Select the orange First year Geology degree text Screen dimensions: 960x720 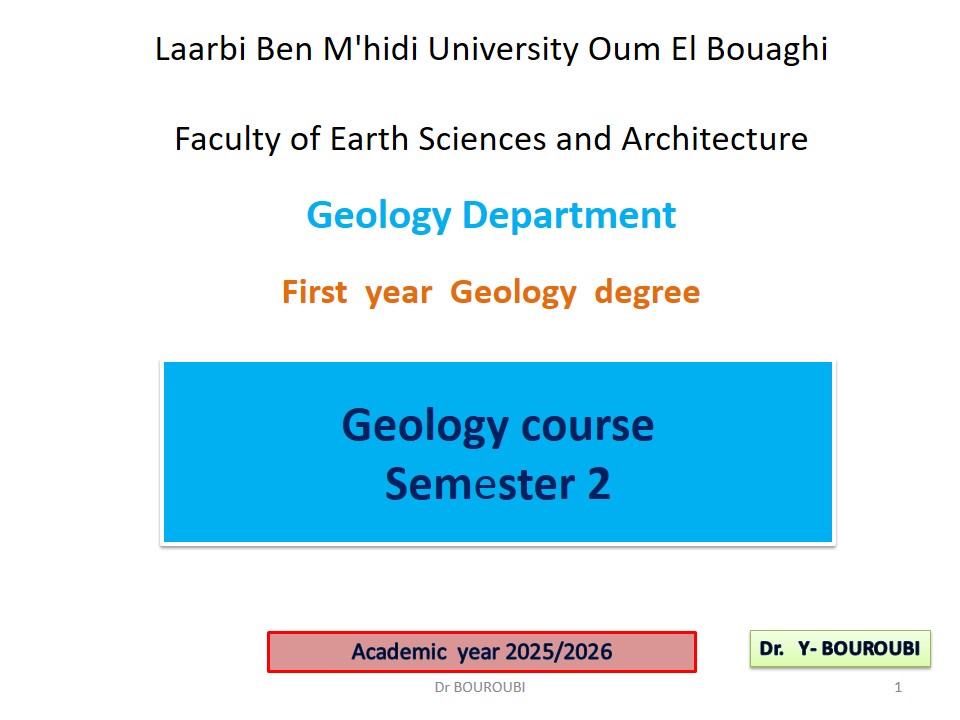coord(491,292)
